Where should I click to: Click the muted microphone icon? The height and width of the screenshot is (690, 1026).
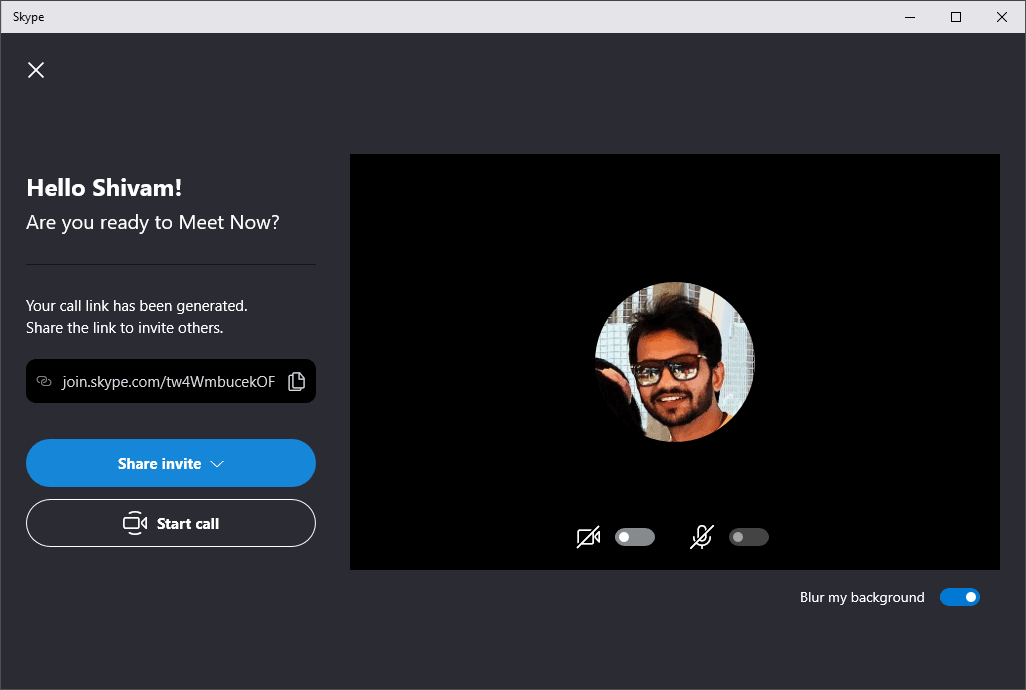(x=701, y=537)
